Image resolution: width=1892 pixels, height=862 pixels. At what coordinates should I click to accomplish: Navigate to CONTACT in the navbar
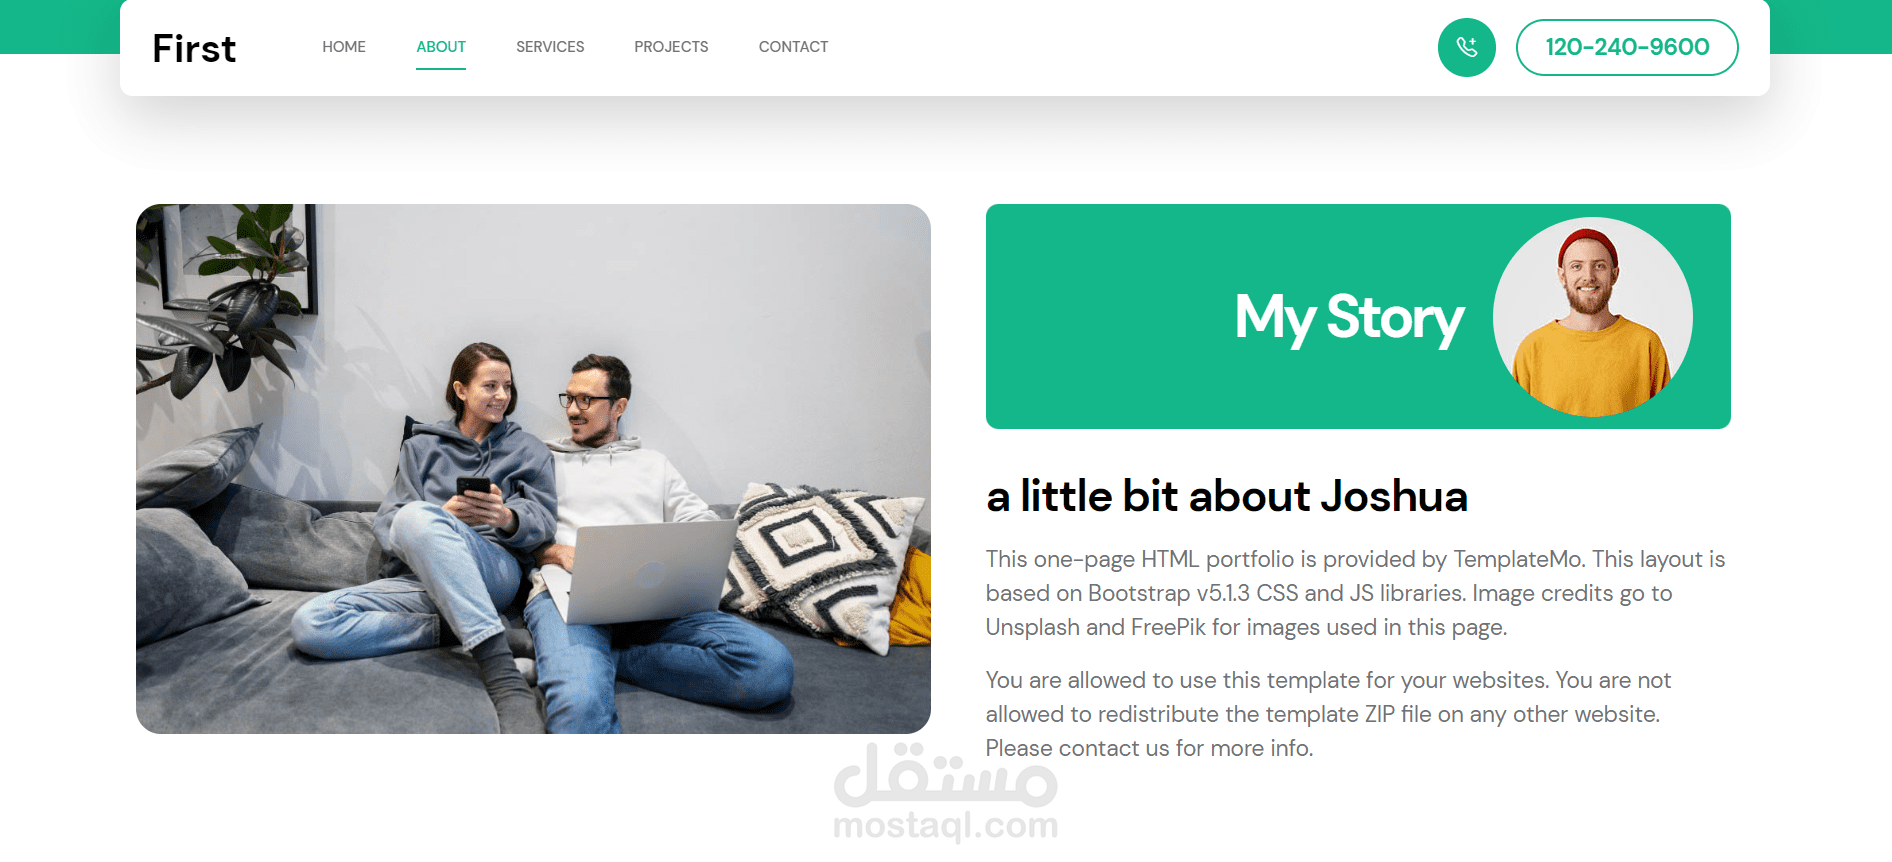coord(793,47)
